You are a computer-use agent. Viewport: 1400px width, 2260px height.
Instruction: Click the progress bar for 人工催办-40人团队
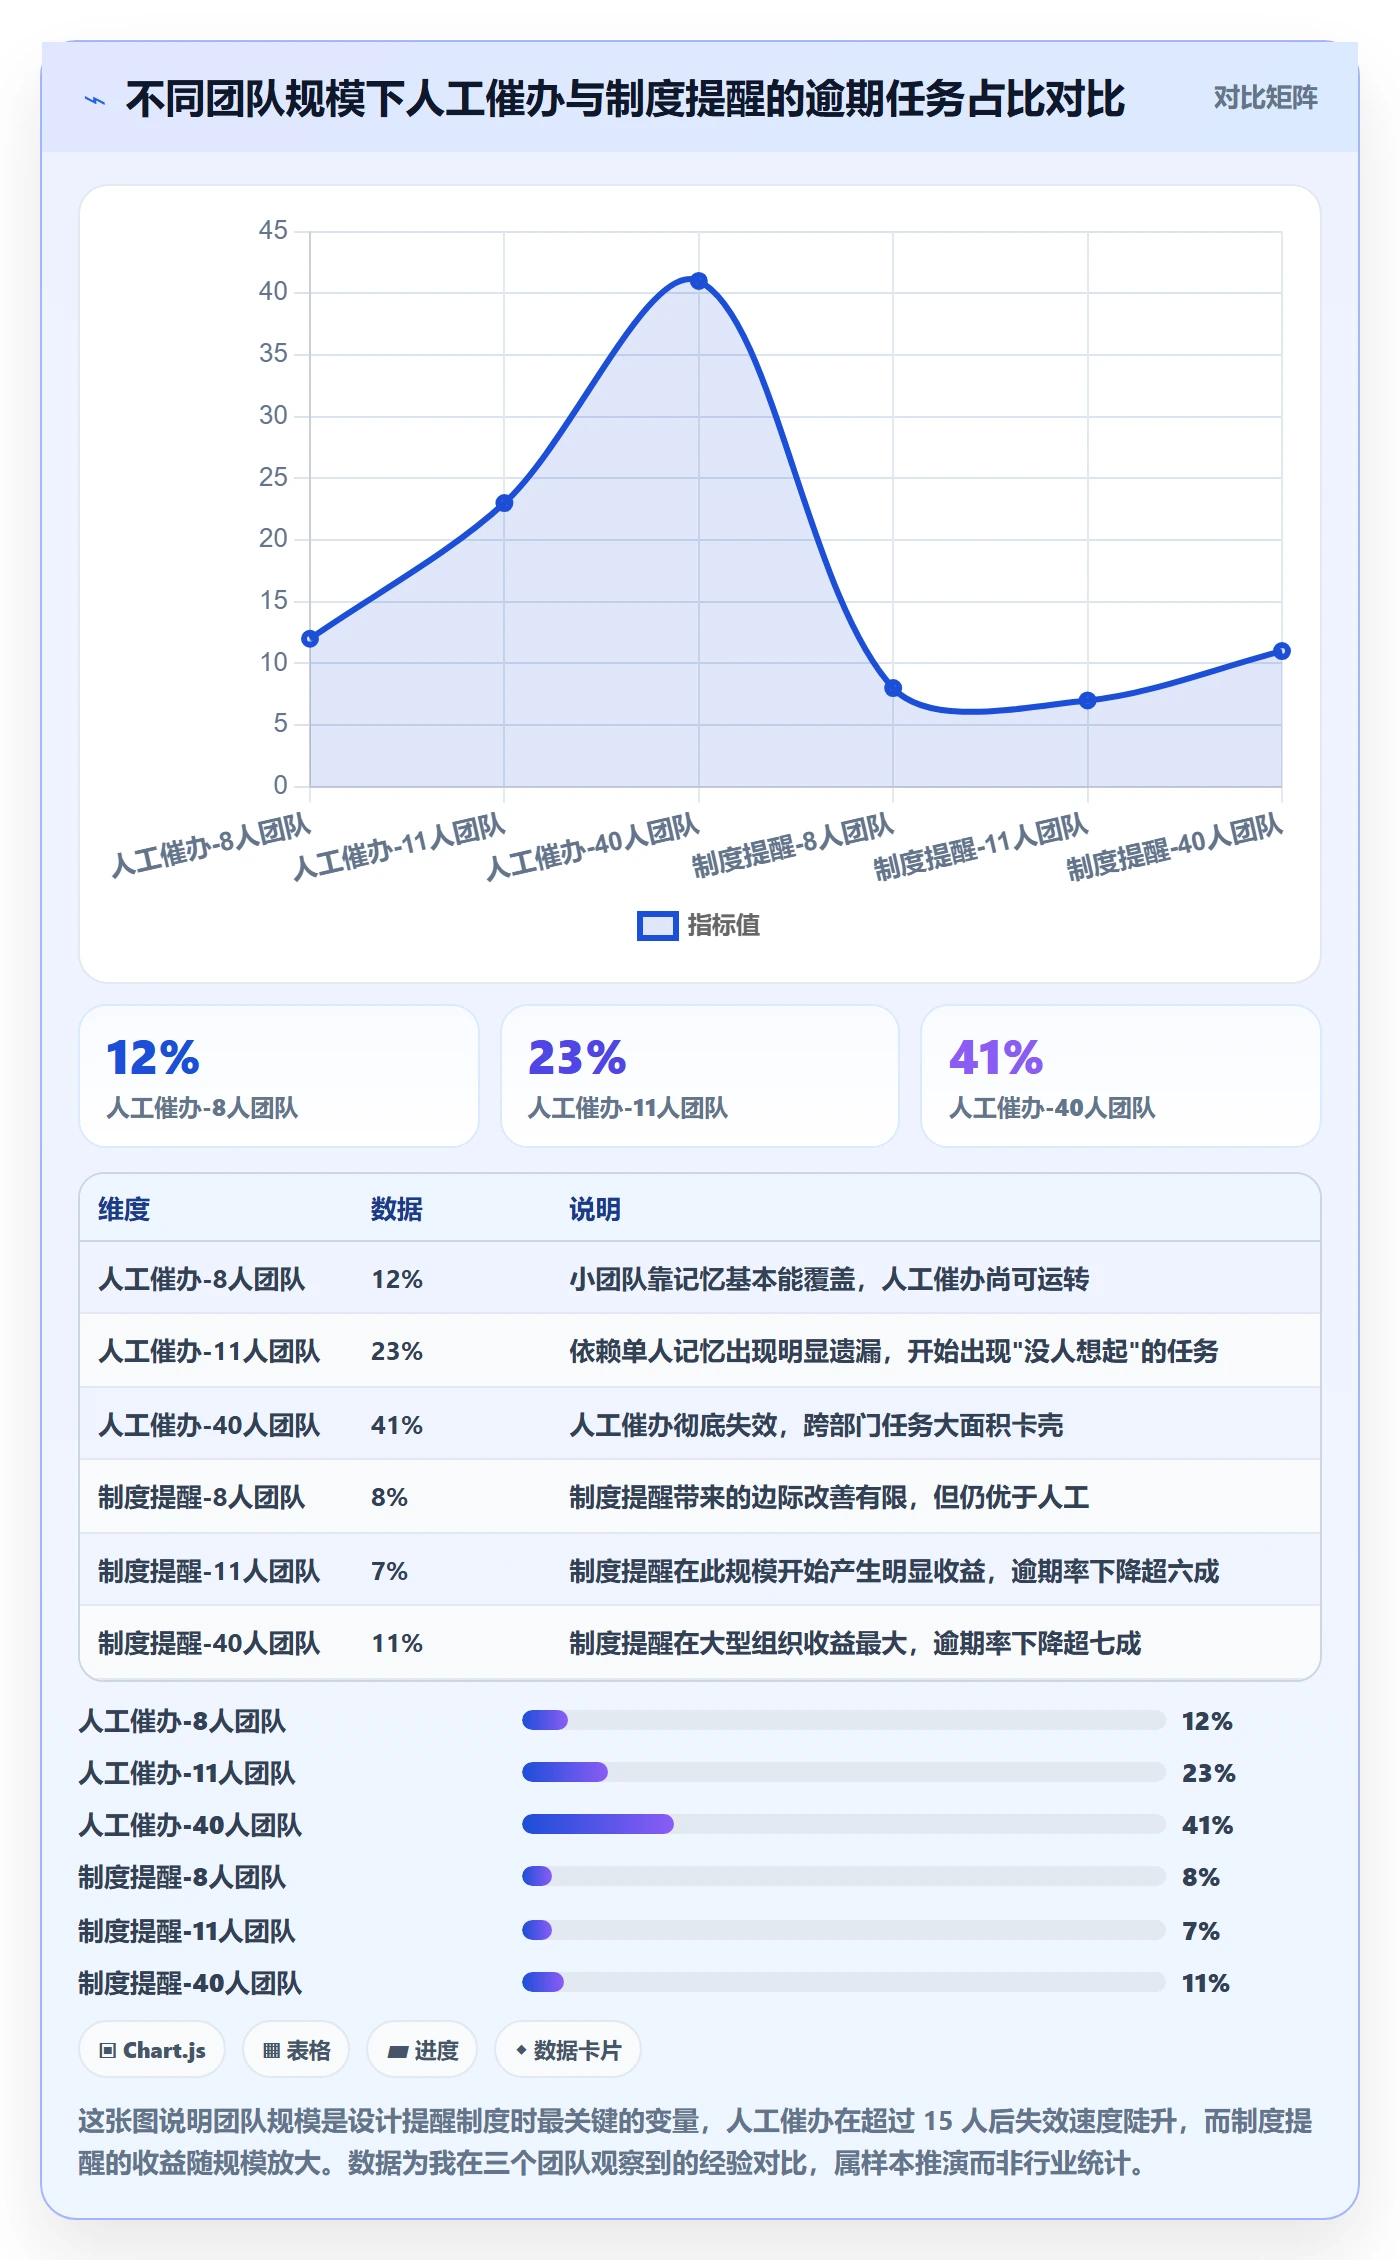[x=843, y=1824]
